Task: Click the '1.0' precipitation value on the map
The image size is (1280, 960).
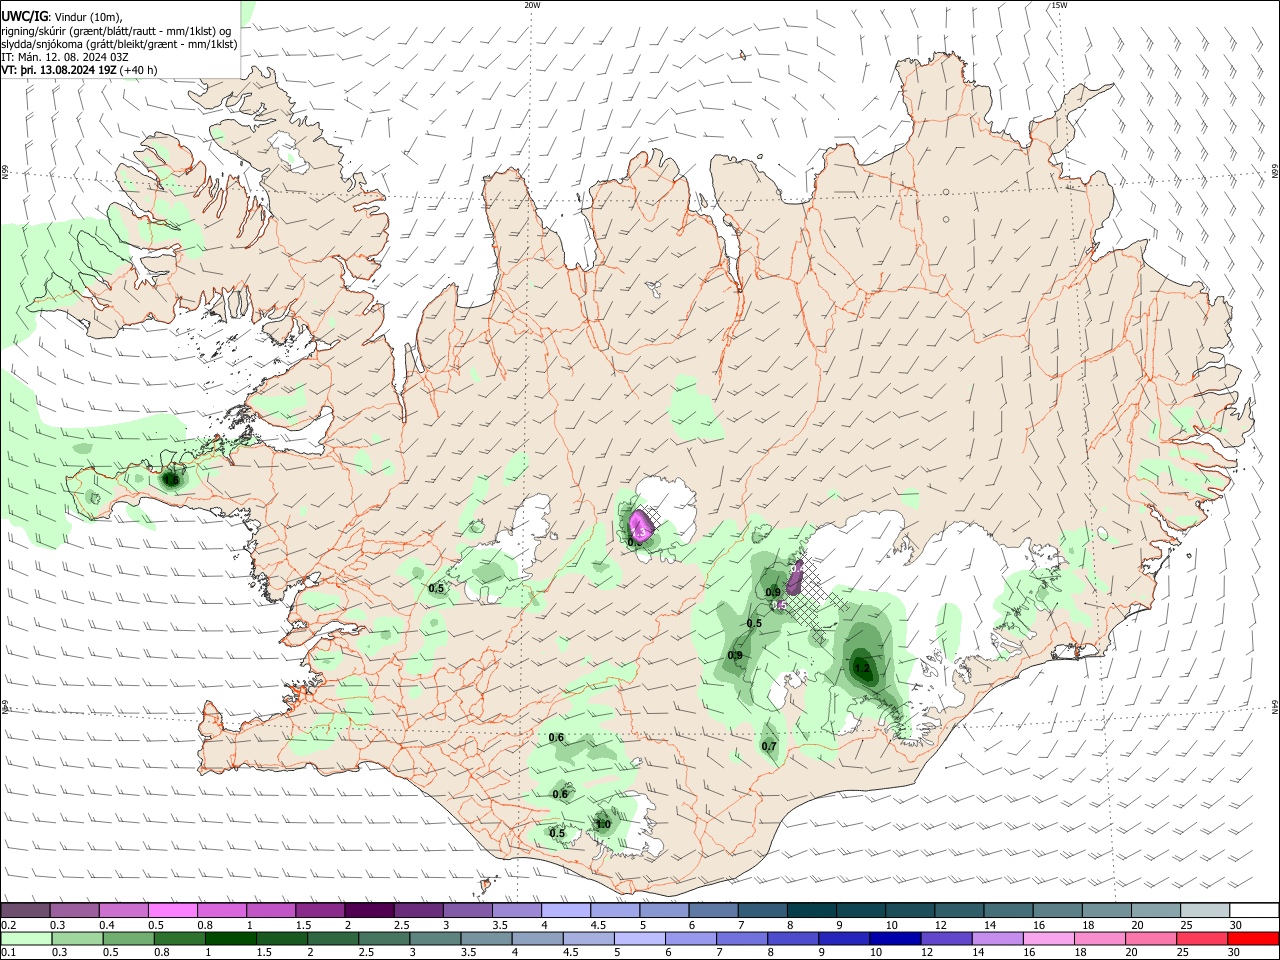Action: pos(603,825)
